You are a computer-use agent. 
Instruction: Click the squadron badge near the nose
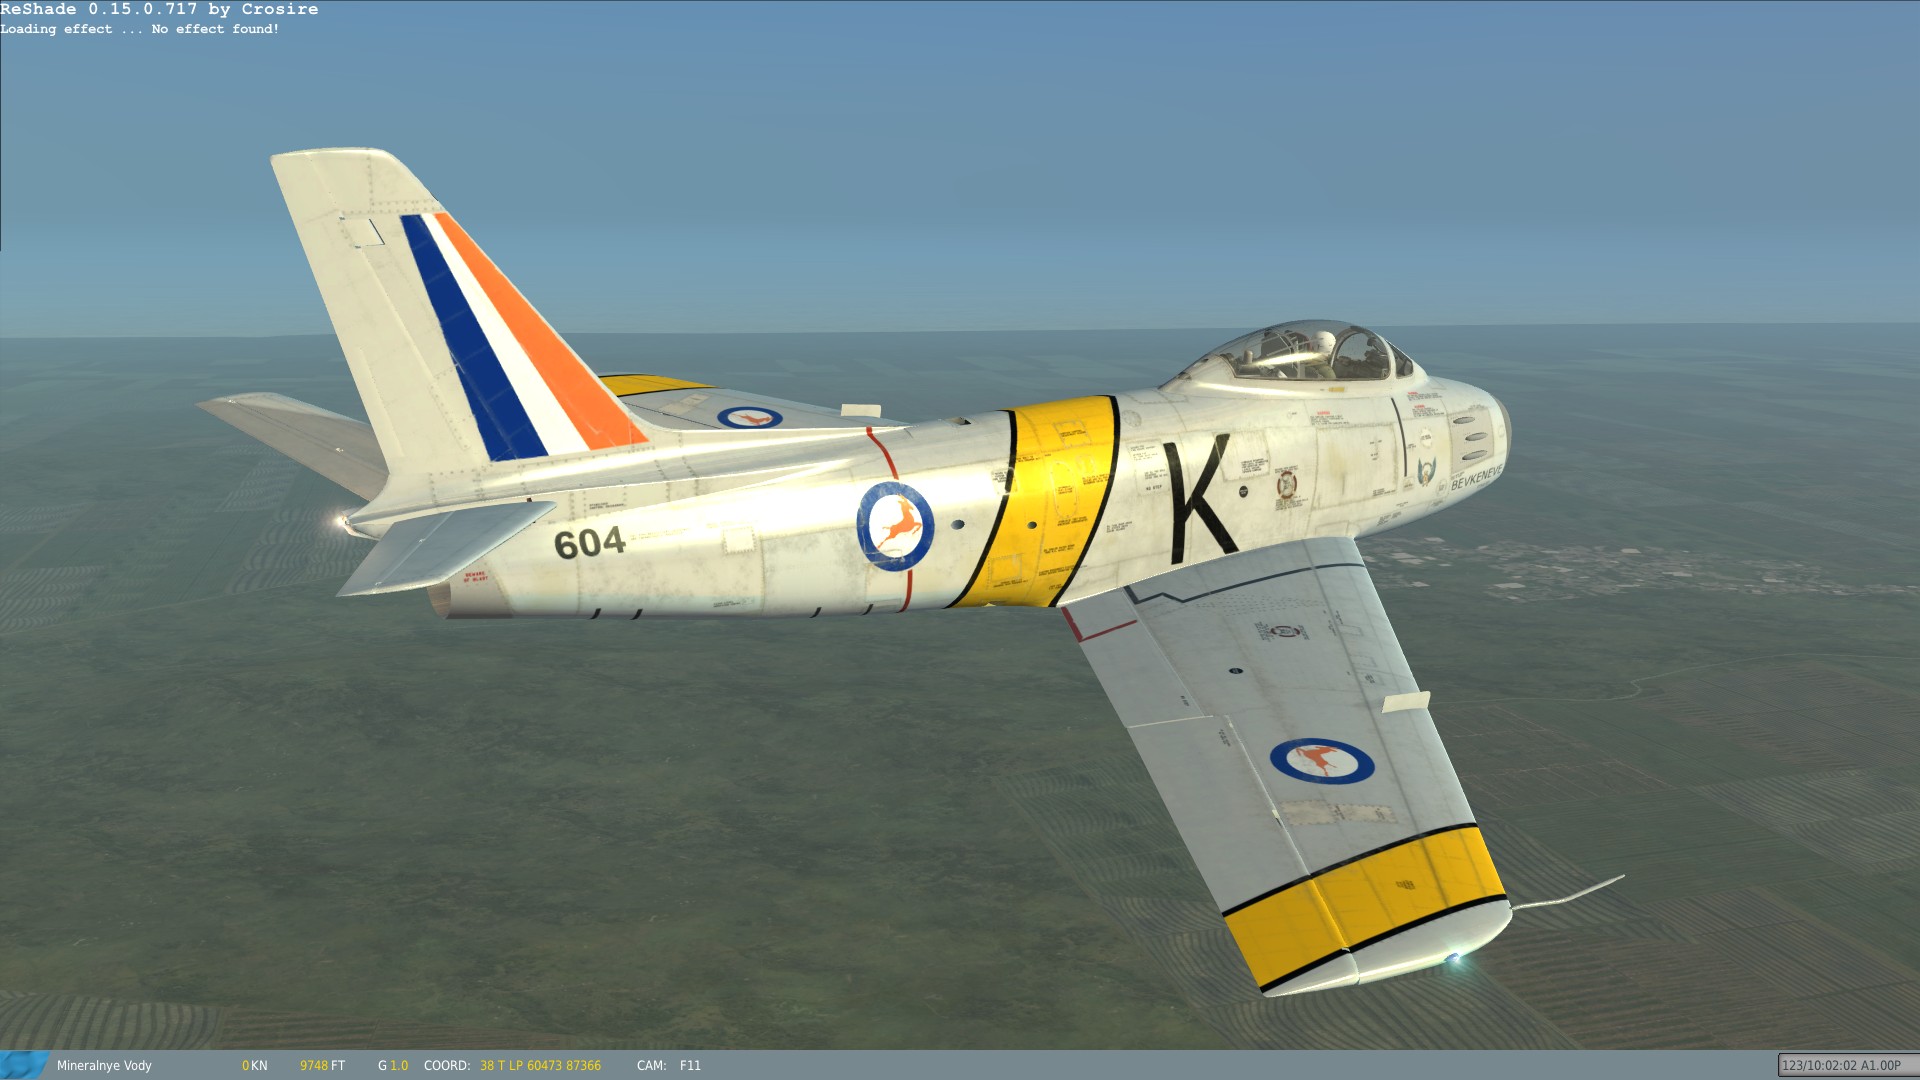[x=1427, y=471]
